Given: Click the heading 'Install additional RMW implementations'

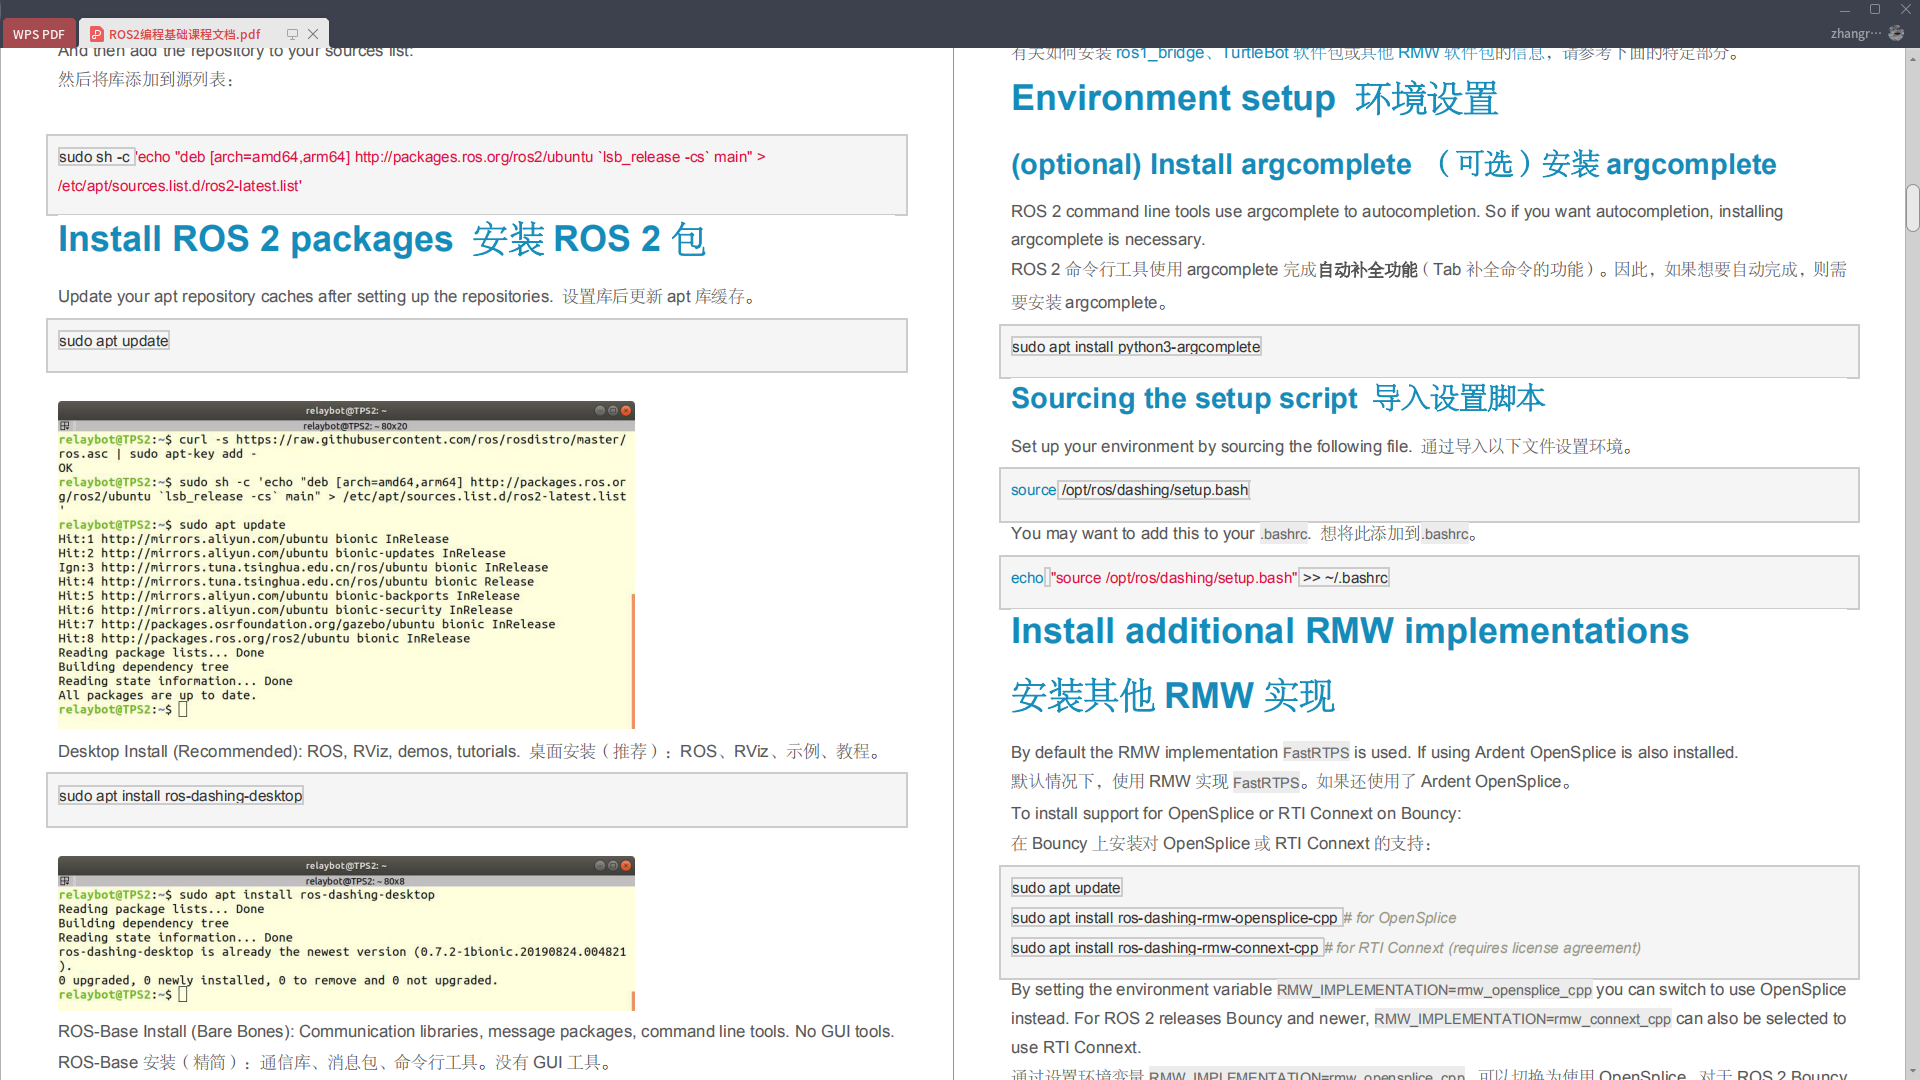Looking at the screenshot, I should pyautogui.click(x=1349, y=631).
